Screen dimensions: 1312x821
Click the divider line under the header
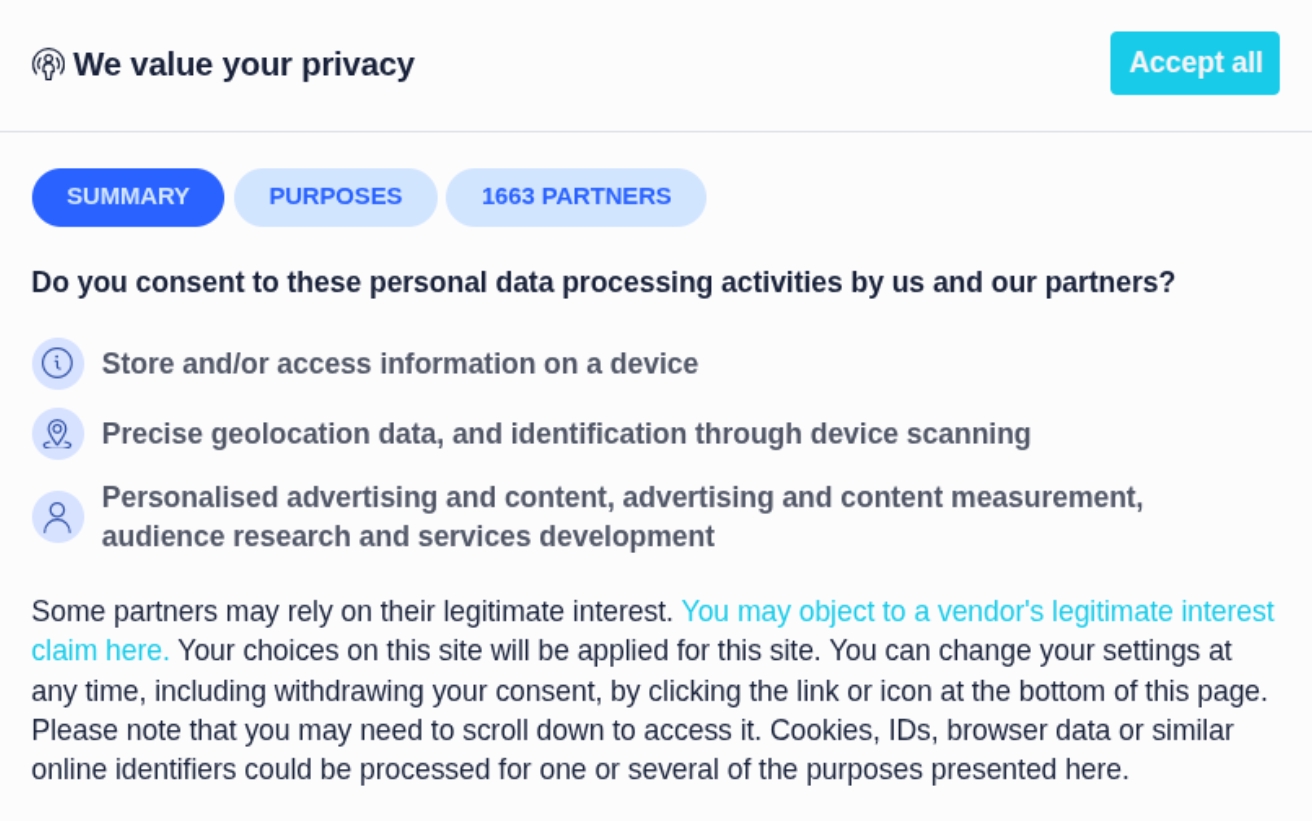point(656,131)
